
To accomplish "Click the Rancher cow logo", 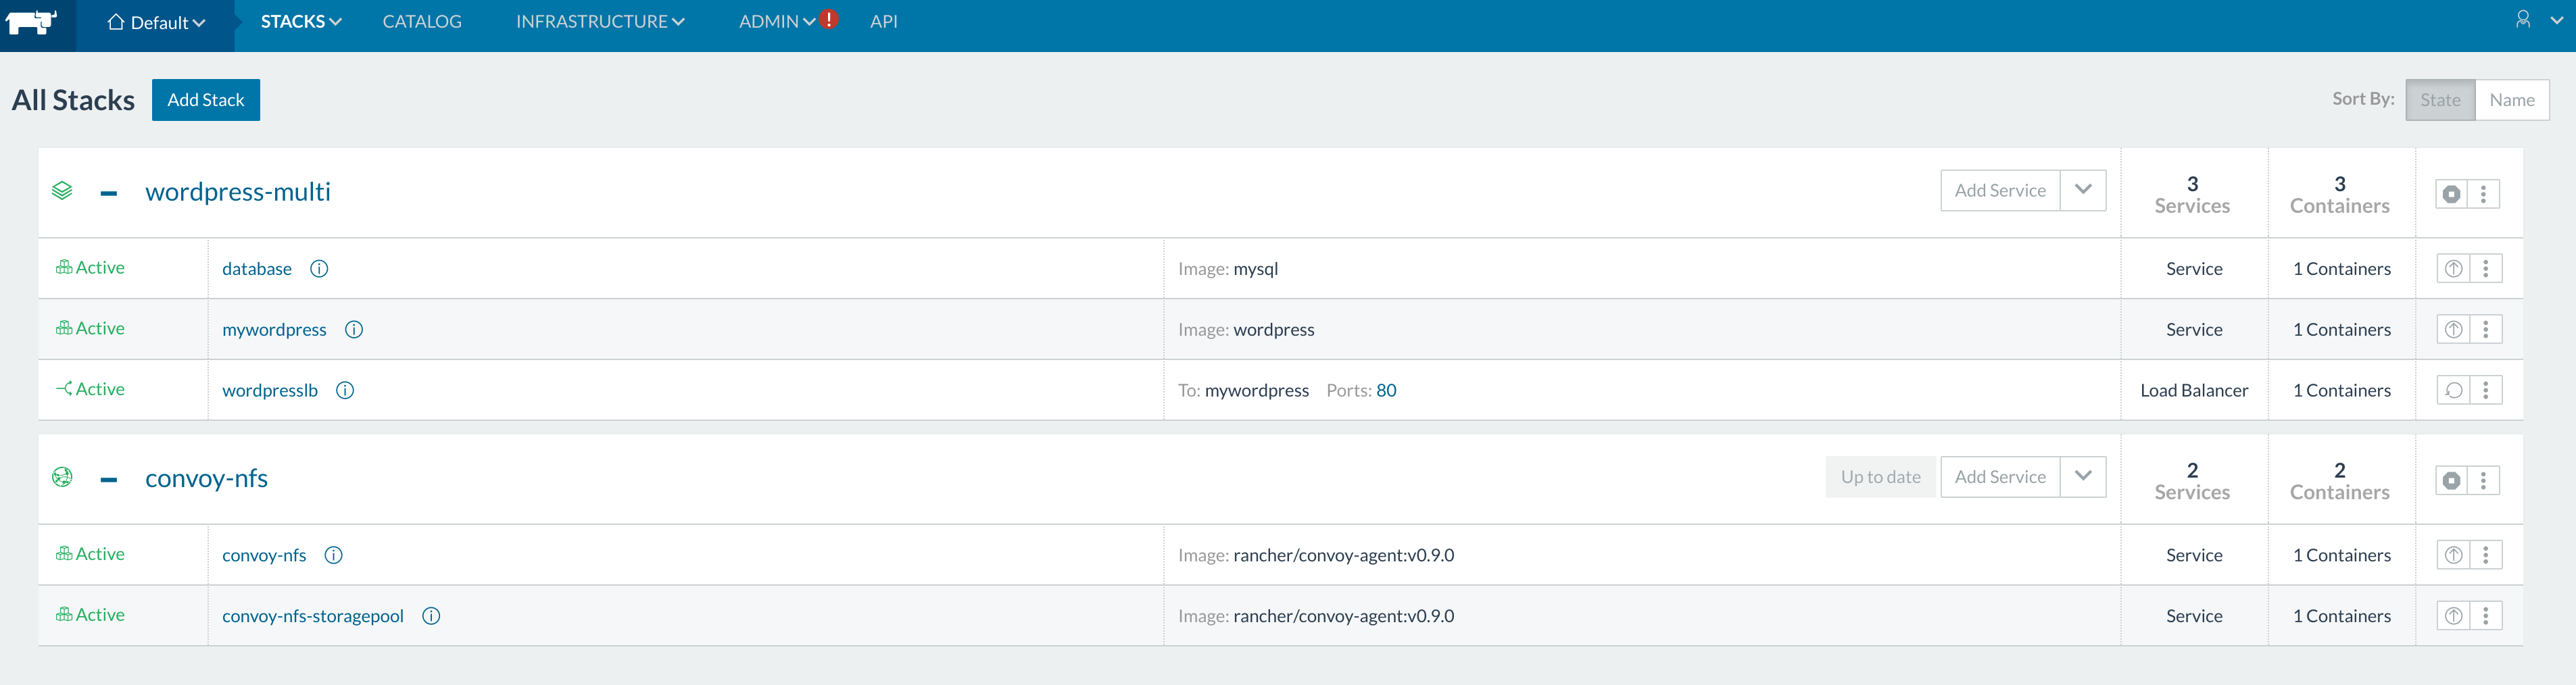I will click(x=32, y=22).
